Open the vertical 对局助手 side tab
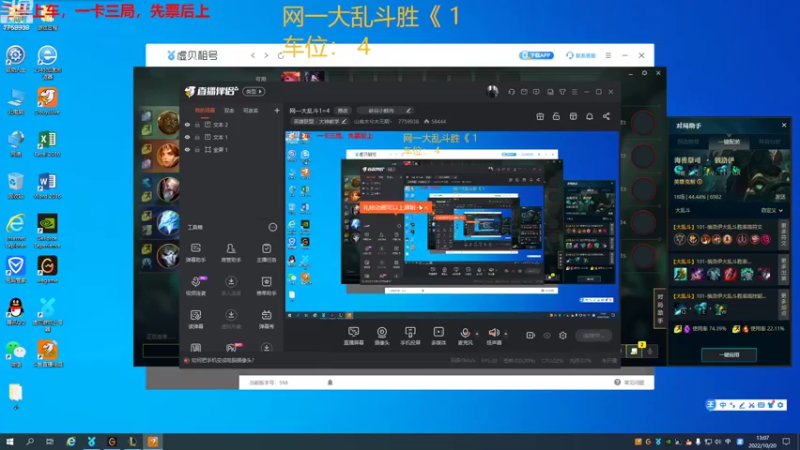The image size is (800, 450). click(660, 308)
